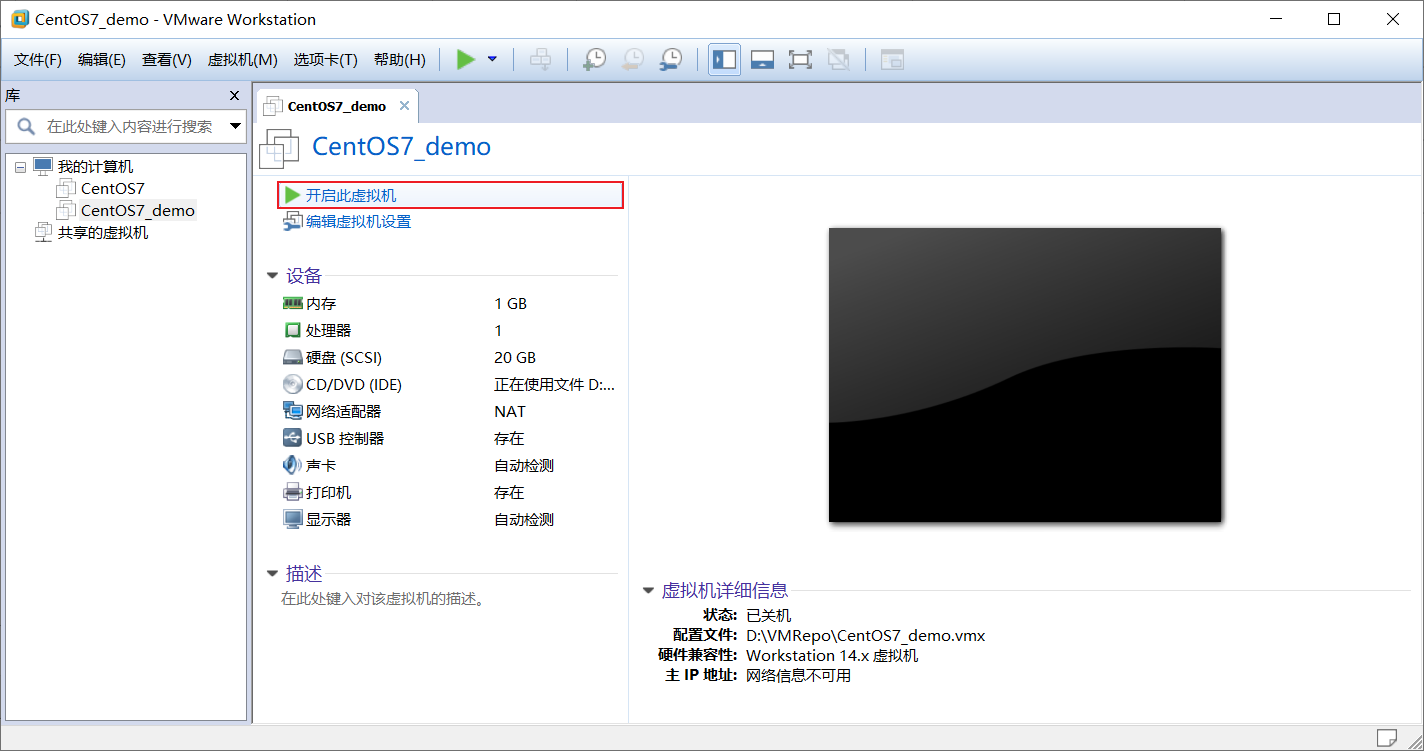This screenshot has height=751, width=1424.
Task: Click the 内存 memory device icon
Action: point(293,303)
